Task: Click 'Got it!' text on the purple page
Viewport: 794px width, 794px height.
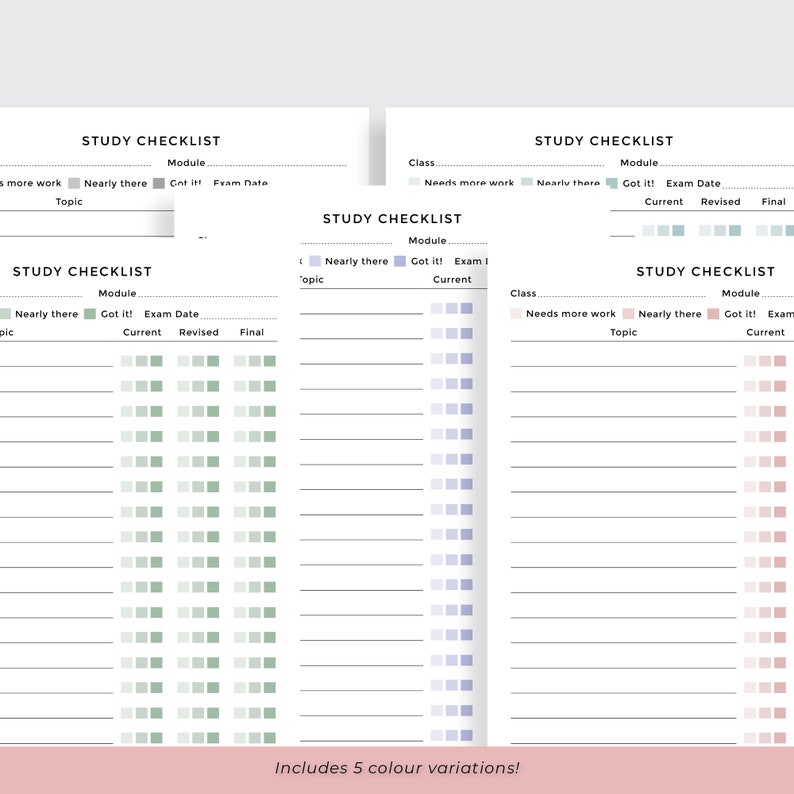Action: coord(426,261)
